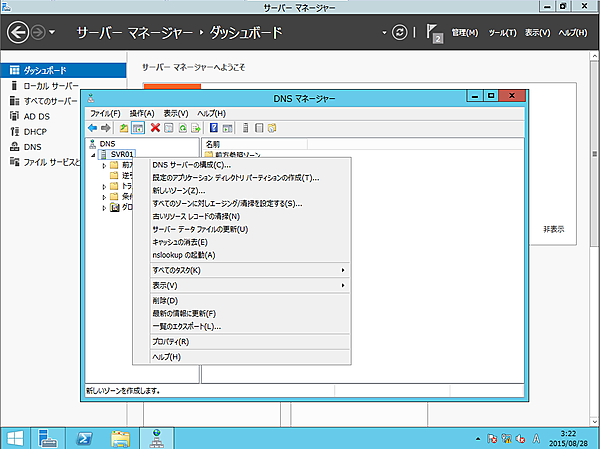
Task: Open the すべてのタスク(K) submenu
Action: pos(250,270)
